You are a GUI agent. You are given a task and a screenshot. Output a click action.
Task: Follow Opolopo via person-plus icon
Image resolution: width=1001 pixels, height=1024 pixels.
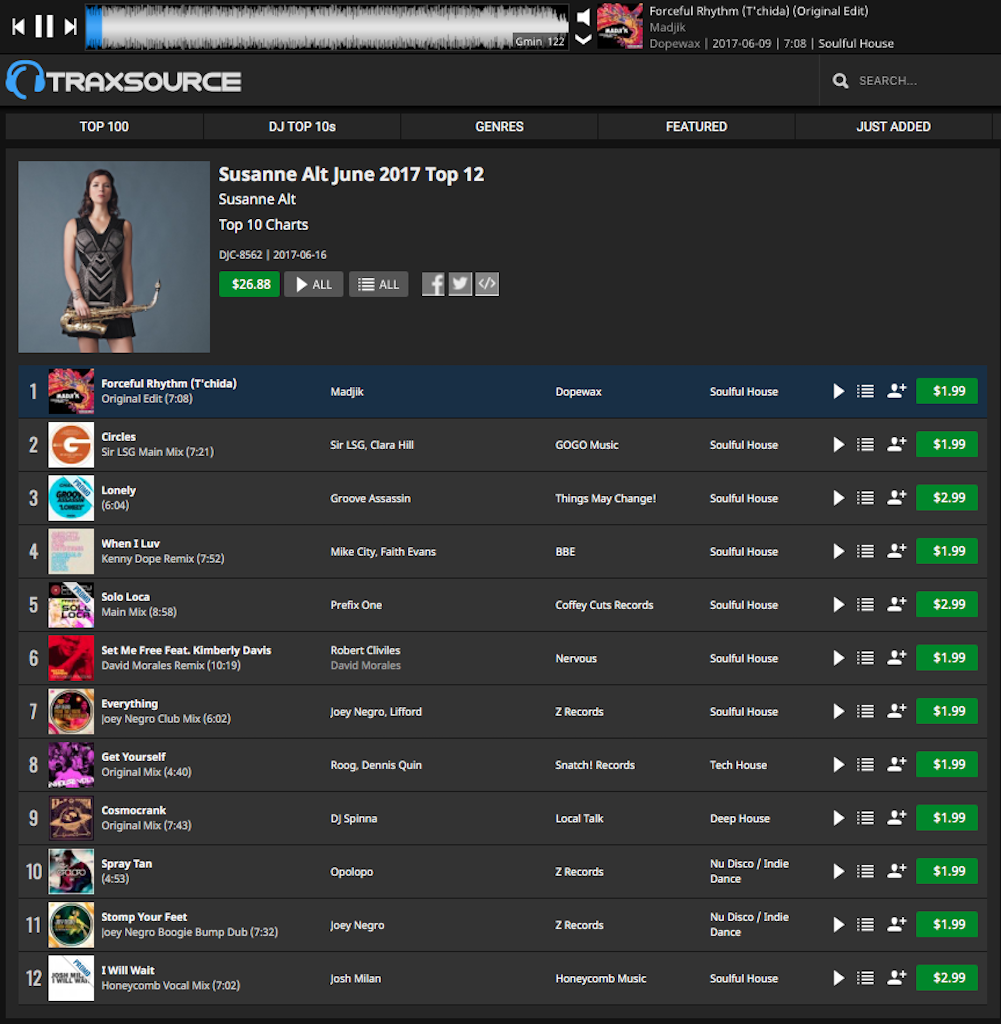click(x=897, y=871)
